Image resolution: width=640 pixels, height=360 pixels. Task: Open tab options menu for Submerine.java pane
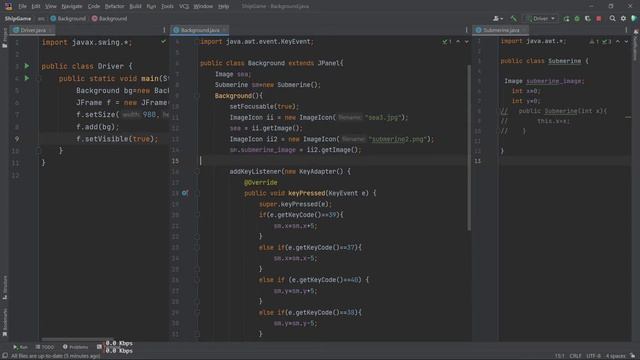click(626, 30)
